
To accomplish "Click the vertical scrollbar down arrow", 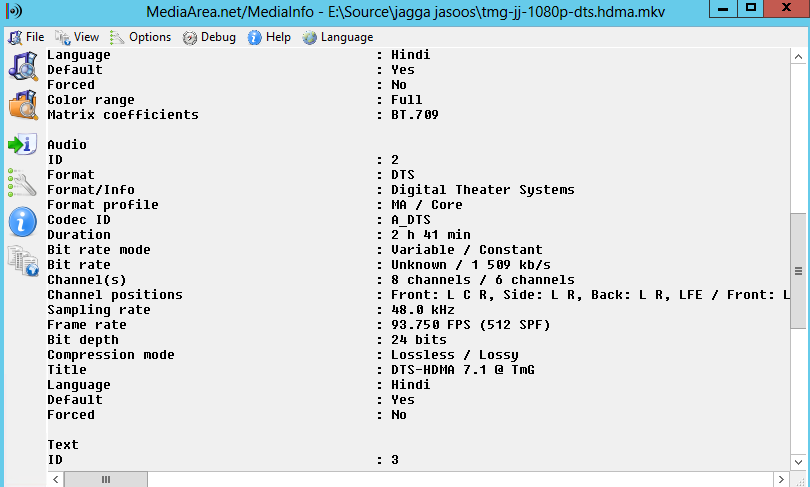I will tap(798, 462).
